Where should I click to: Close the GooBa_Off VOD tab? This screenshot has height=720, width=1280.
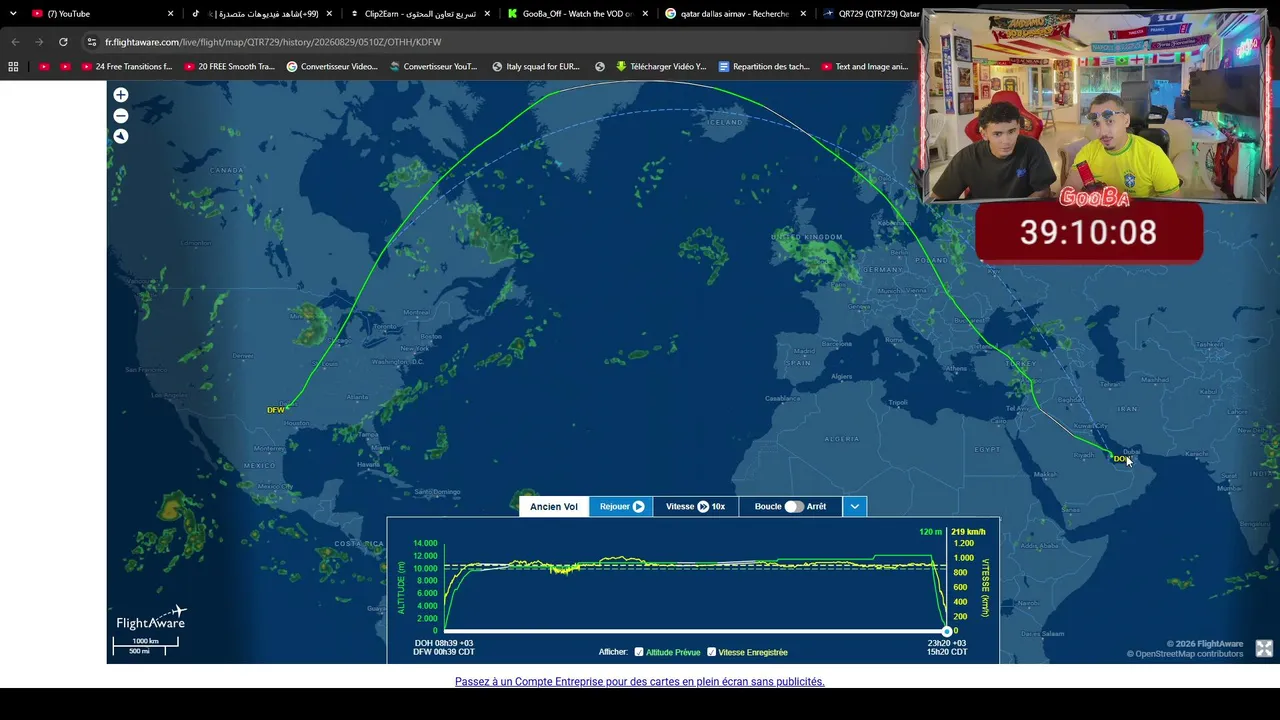pyautogui.click(x=645, y=14)
